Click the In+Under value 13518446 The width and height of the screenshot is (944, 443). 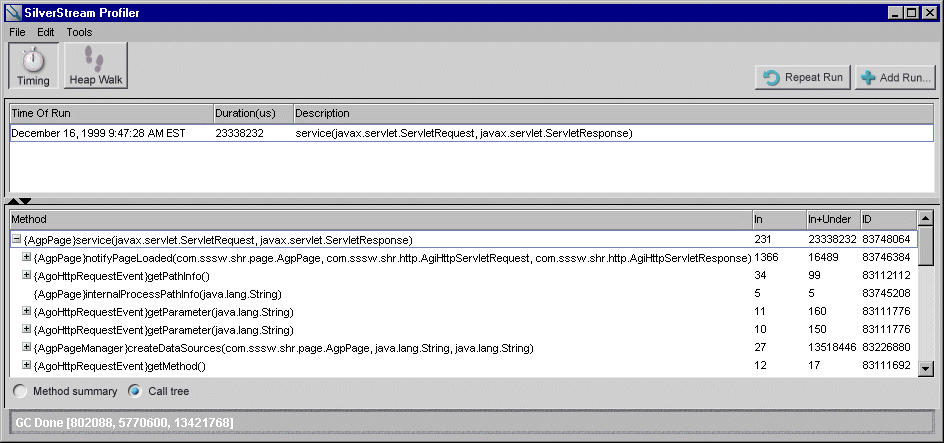pyautogui.click(x=832, y=348)
